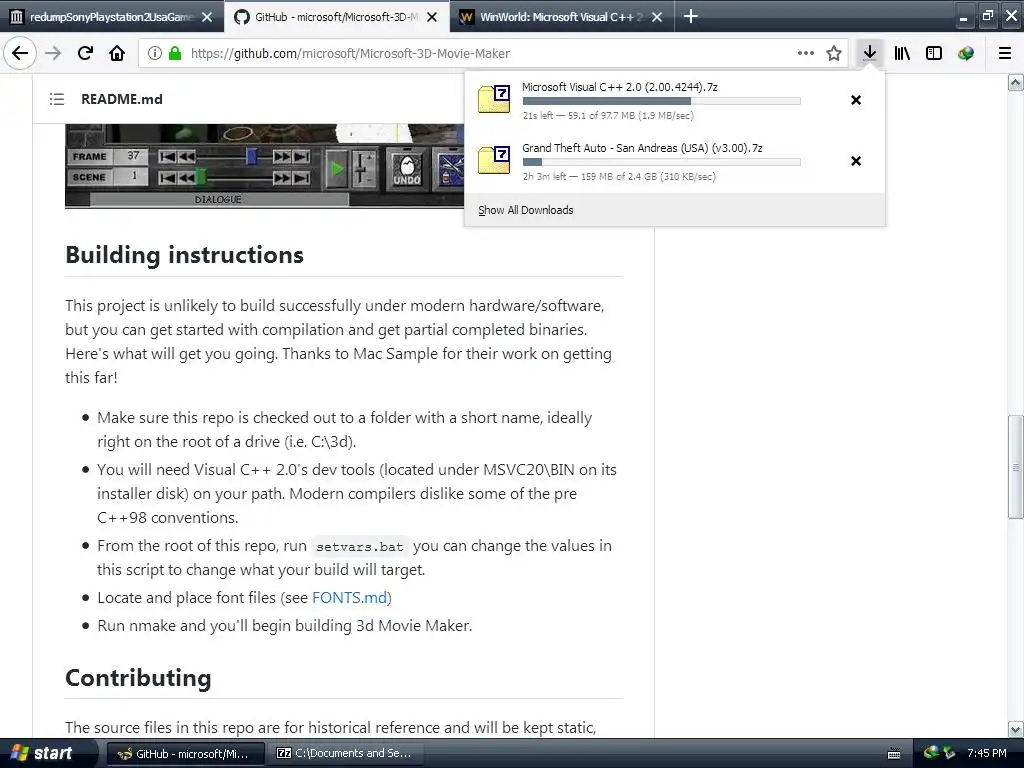
Task: Switch to GitHub taskbar window button
Action: (185, 754)
